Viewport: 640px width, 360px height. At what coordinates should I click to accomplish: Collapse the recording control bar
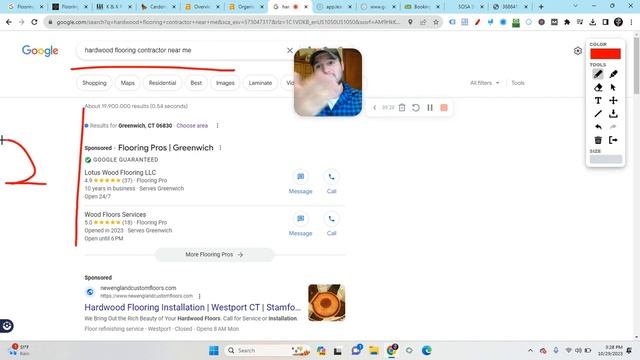coord(374,107)
